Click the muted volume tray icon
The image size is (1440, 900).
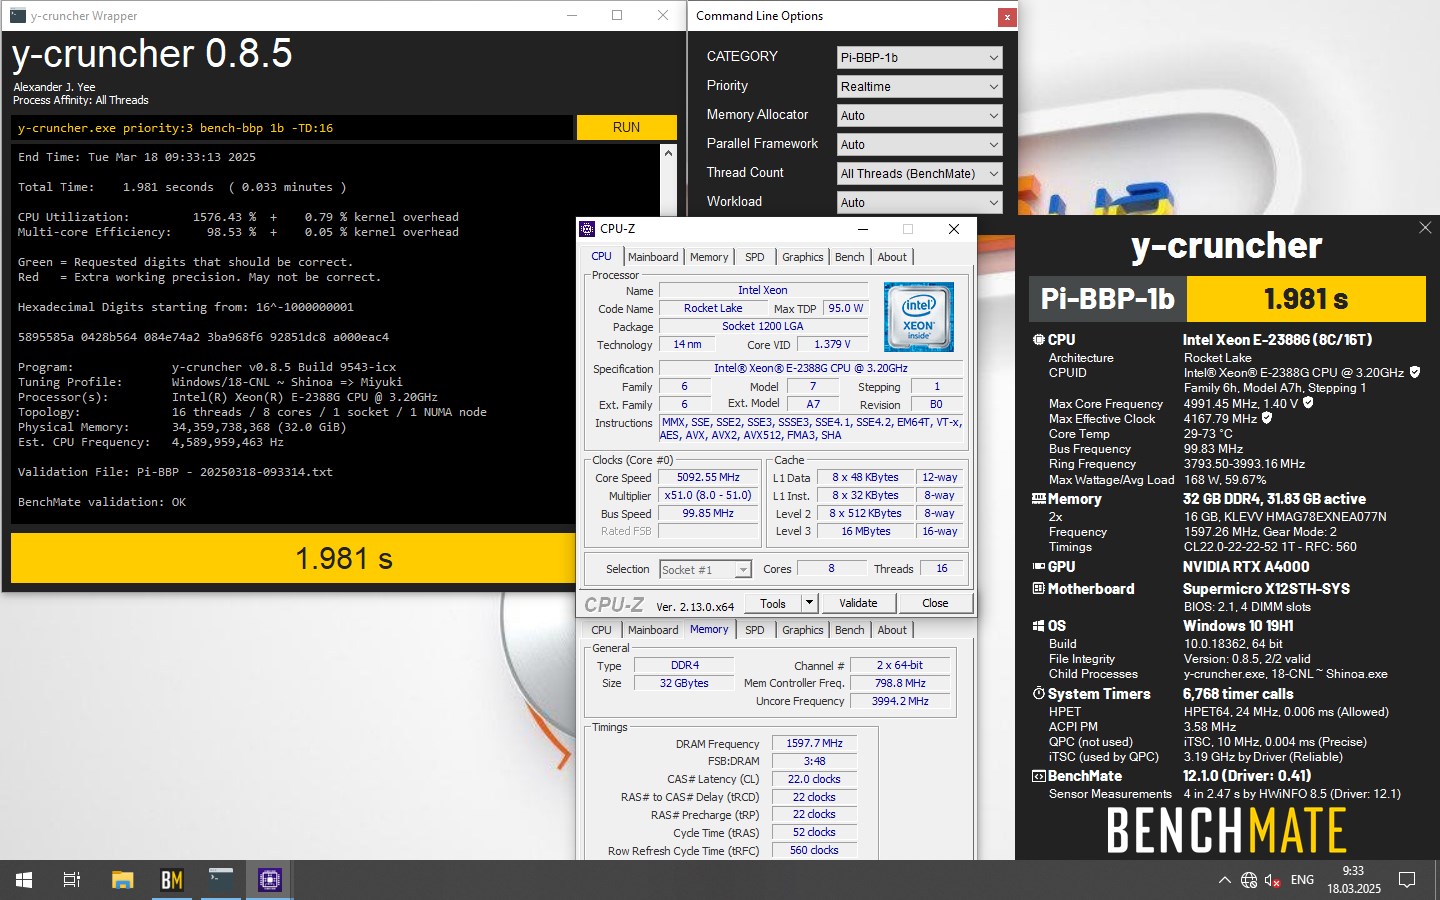pyautogui.click(x=1273, y=880)
